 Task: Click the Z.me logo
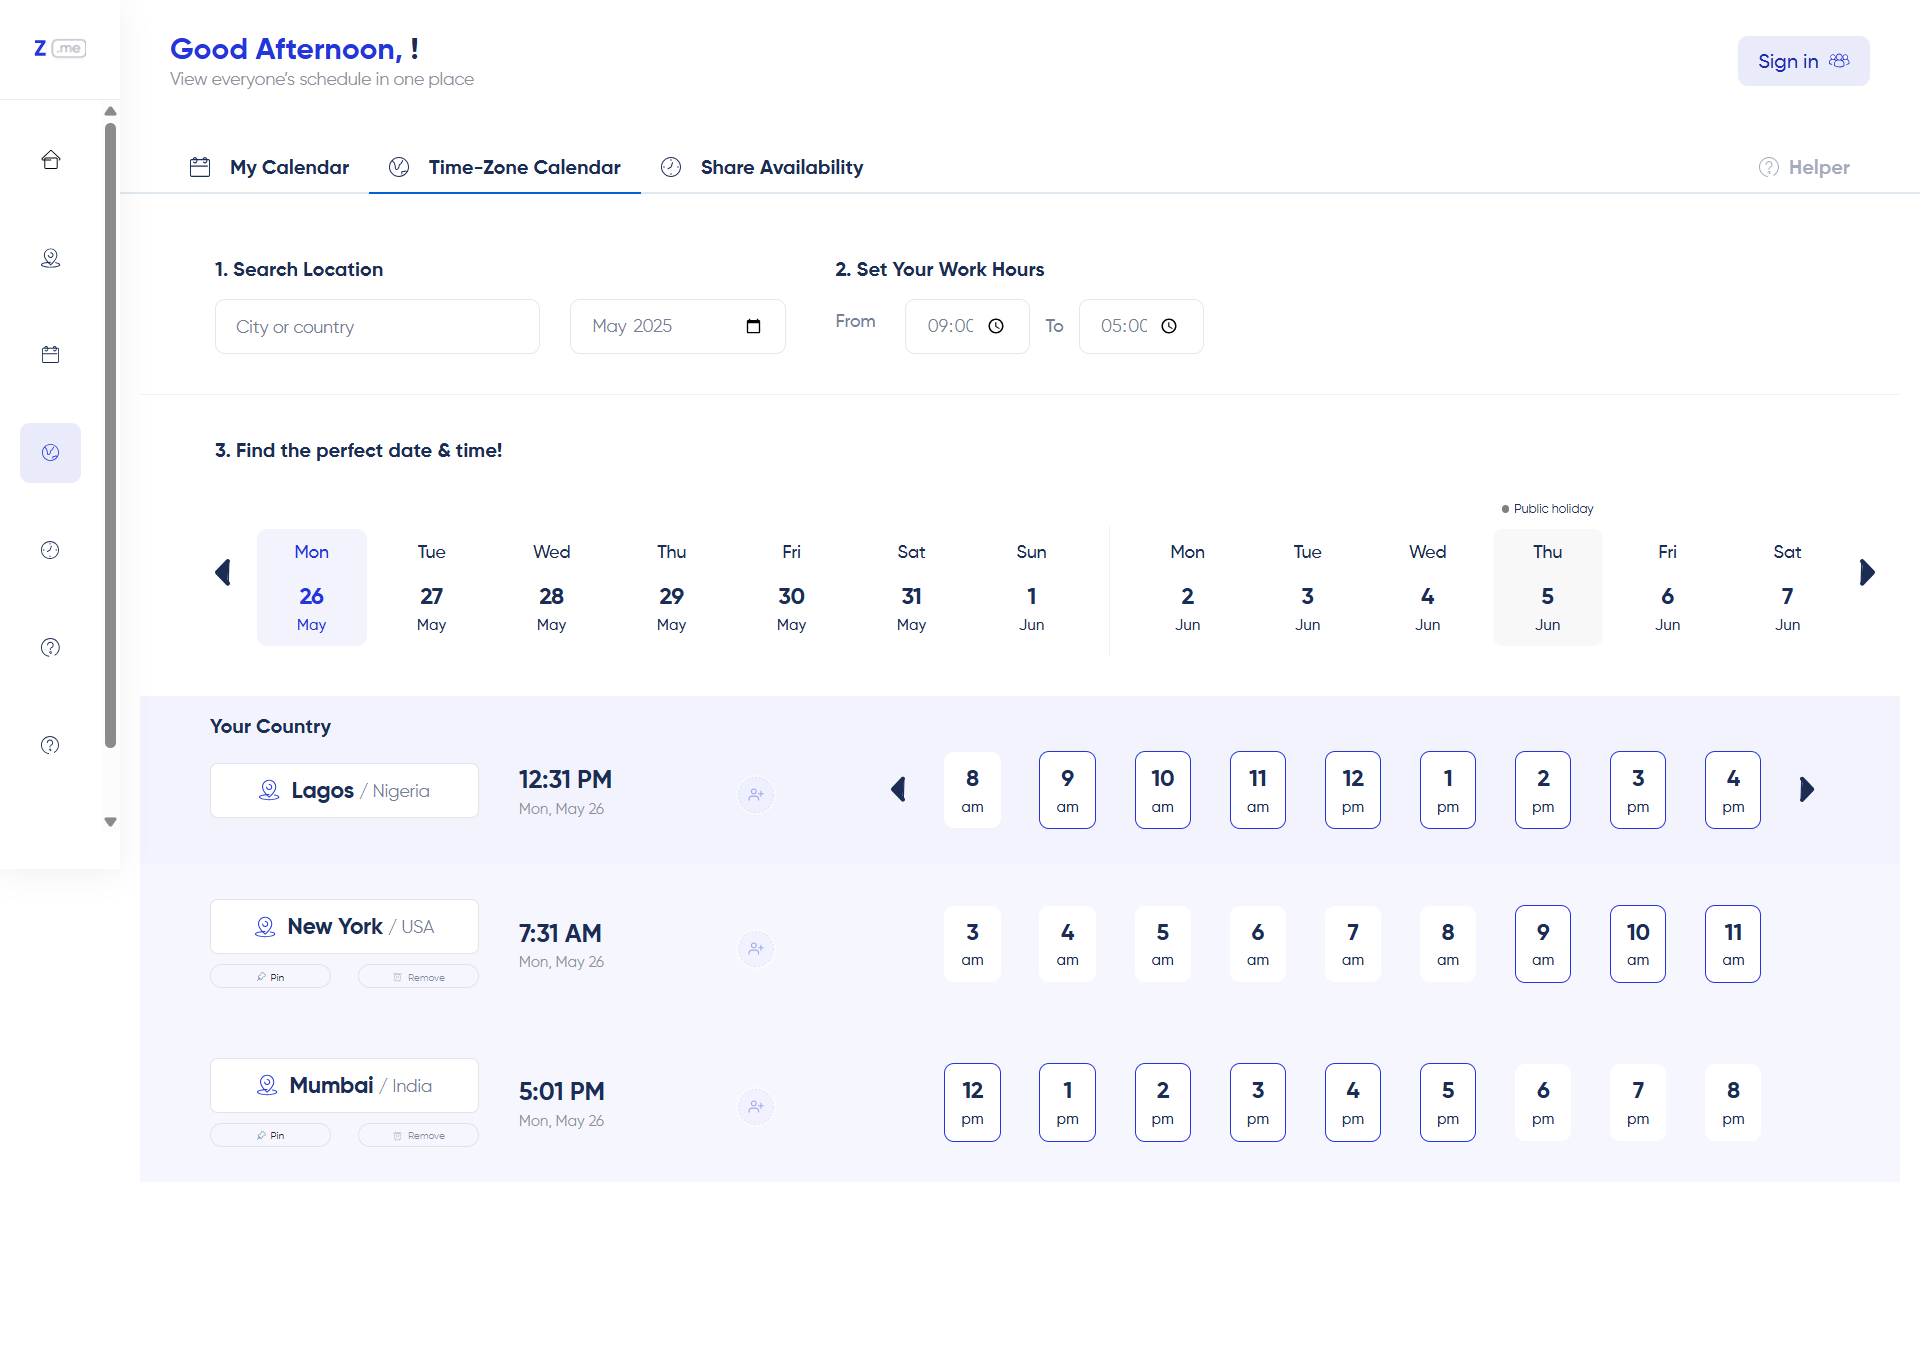pos(60,48)
